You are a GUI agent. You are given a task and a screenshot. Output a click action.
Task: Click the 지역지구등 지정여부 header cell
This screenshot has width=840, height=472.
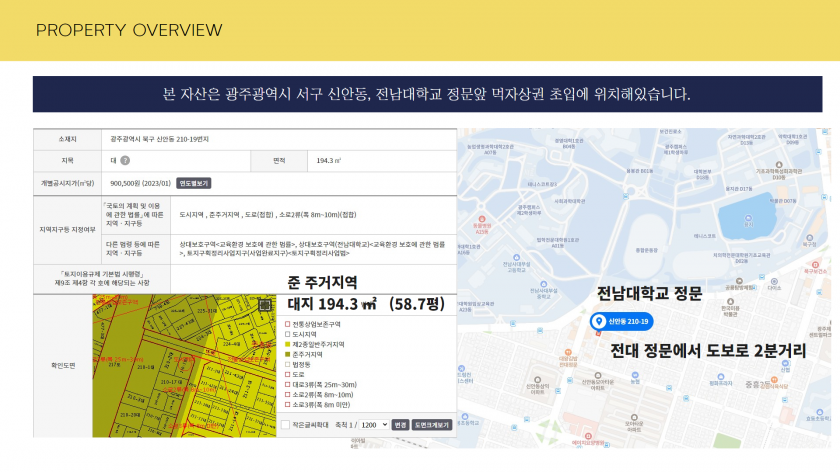pos(68,230)
